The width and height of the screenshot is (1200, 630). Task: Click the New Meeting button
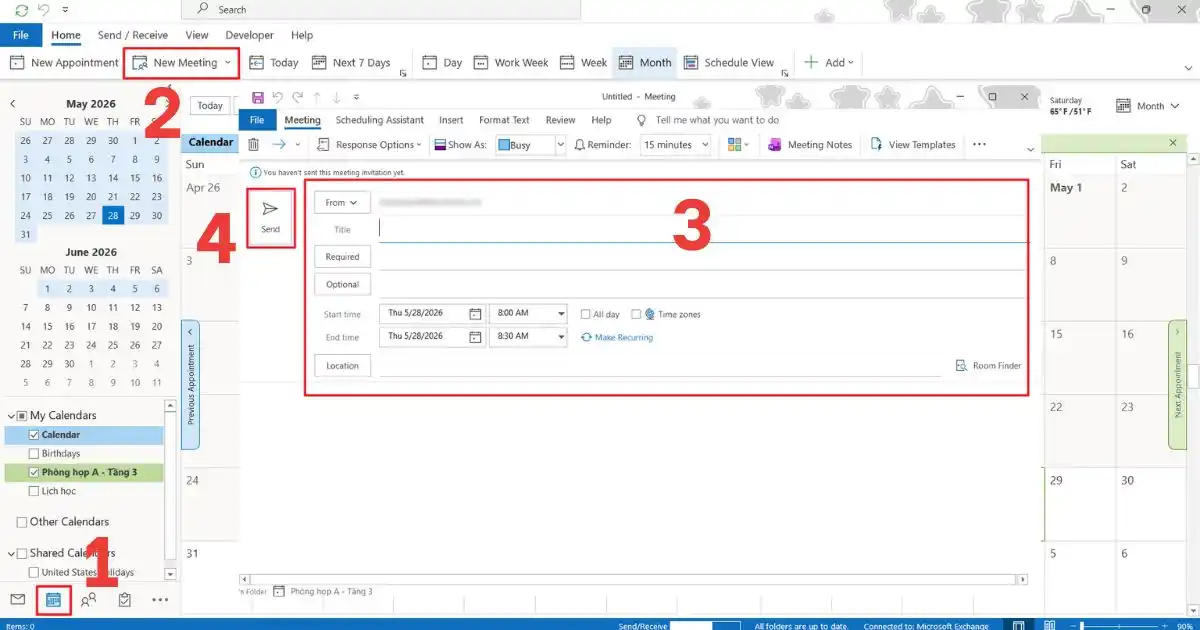175,62
